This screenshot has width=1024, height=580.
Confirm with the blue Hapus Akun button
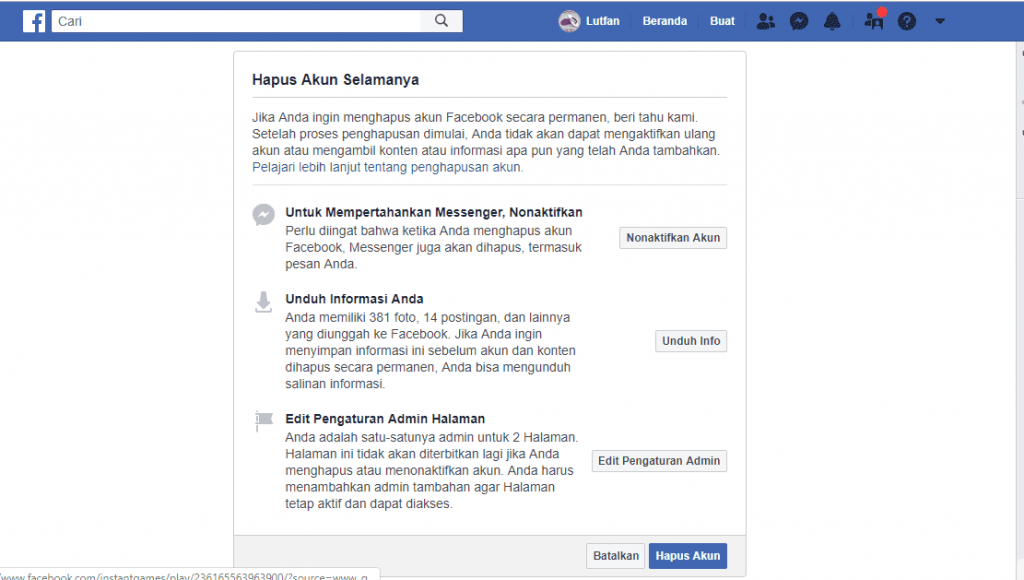click(x=688, y=556)
